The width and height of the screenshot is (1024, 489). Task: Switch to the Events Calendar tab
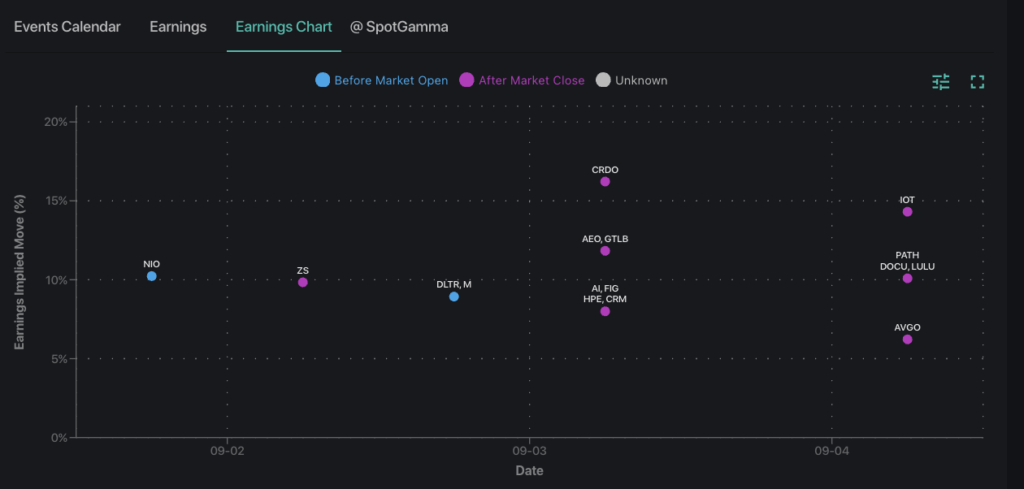click(x=67, y=27)
